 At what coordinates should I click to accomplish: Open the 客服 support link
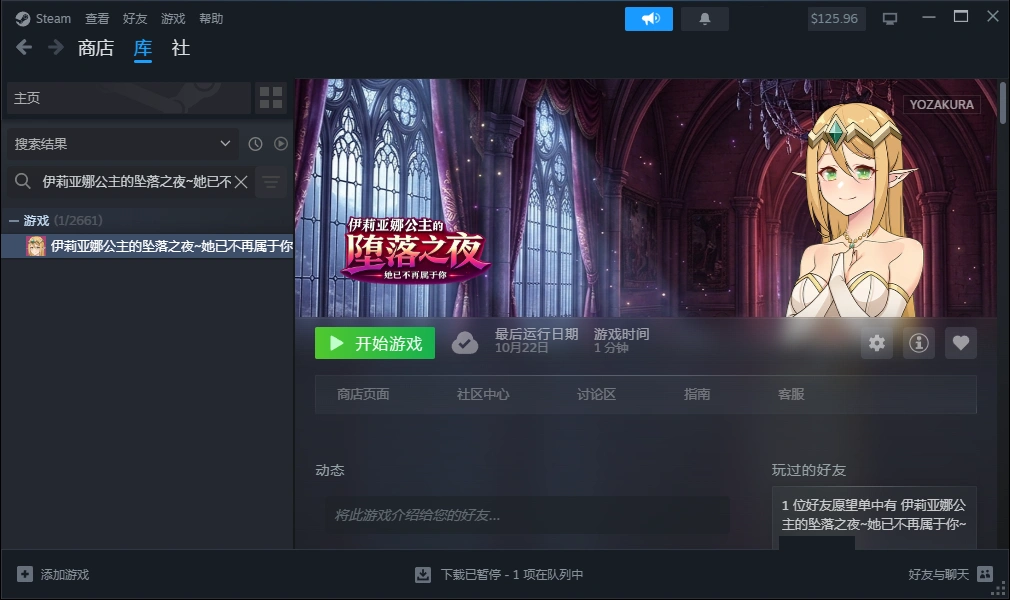791,394
